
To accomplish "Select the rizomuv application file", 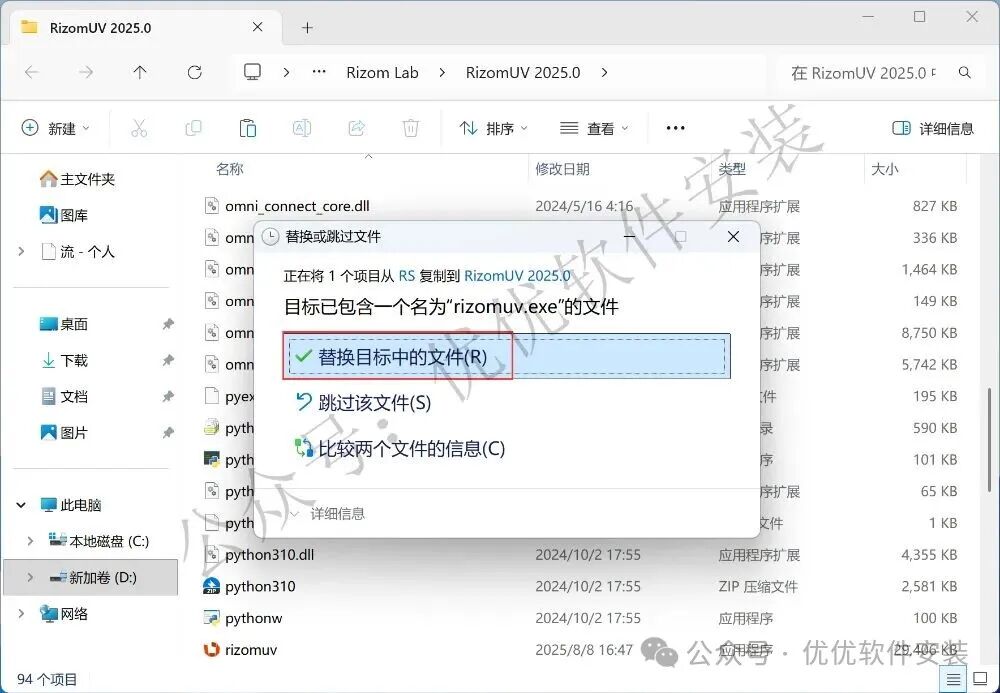I will 251,650.
